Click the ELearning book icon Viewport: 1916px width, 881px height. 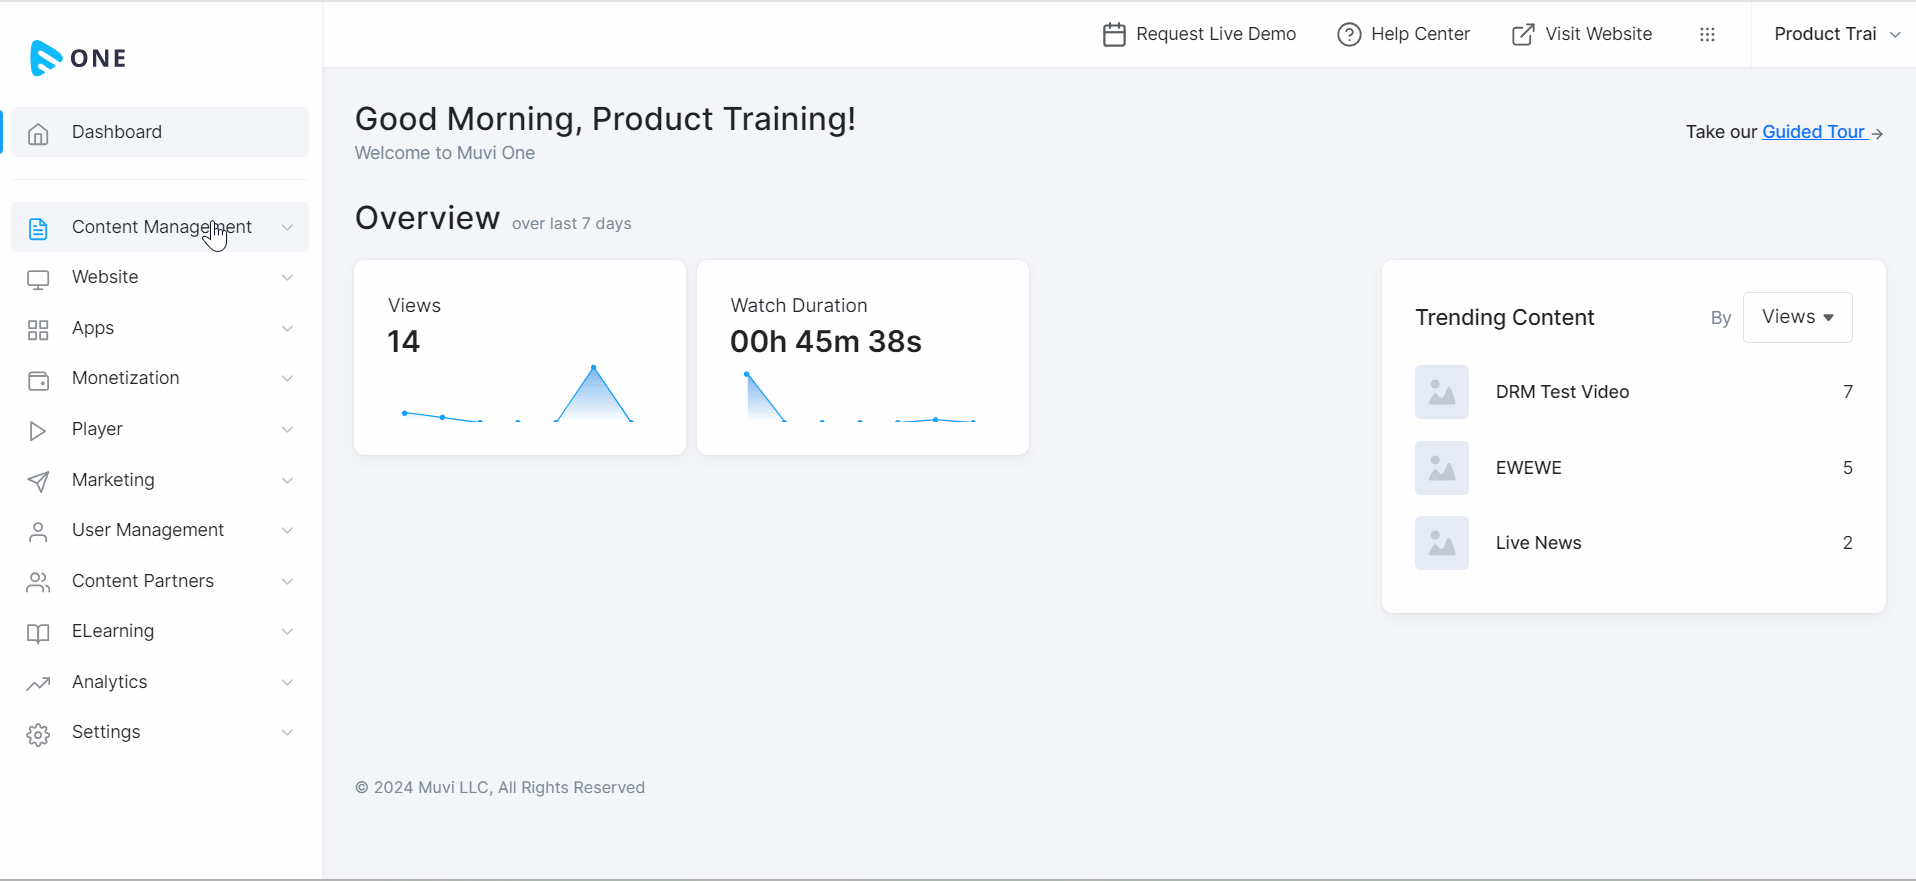click(x=38, y=632)
